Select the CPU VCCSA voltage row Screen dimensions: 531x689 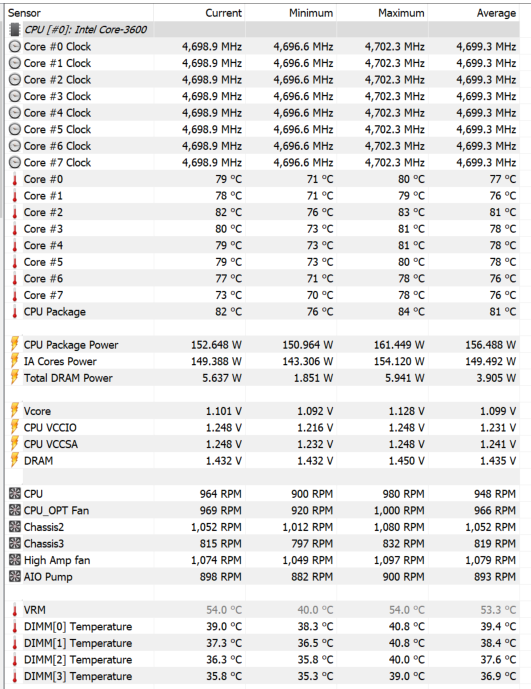click(x=263, y=445)
